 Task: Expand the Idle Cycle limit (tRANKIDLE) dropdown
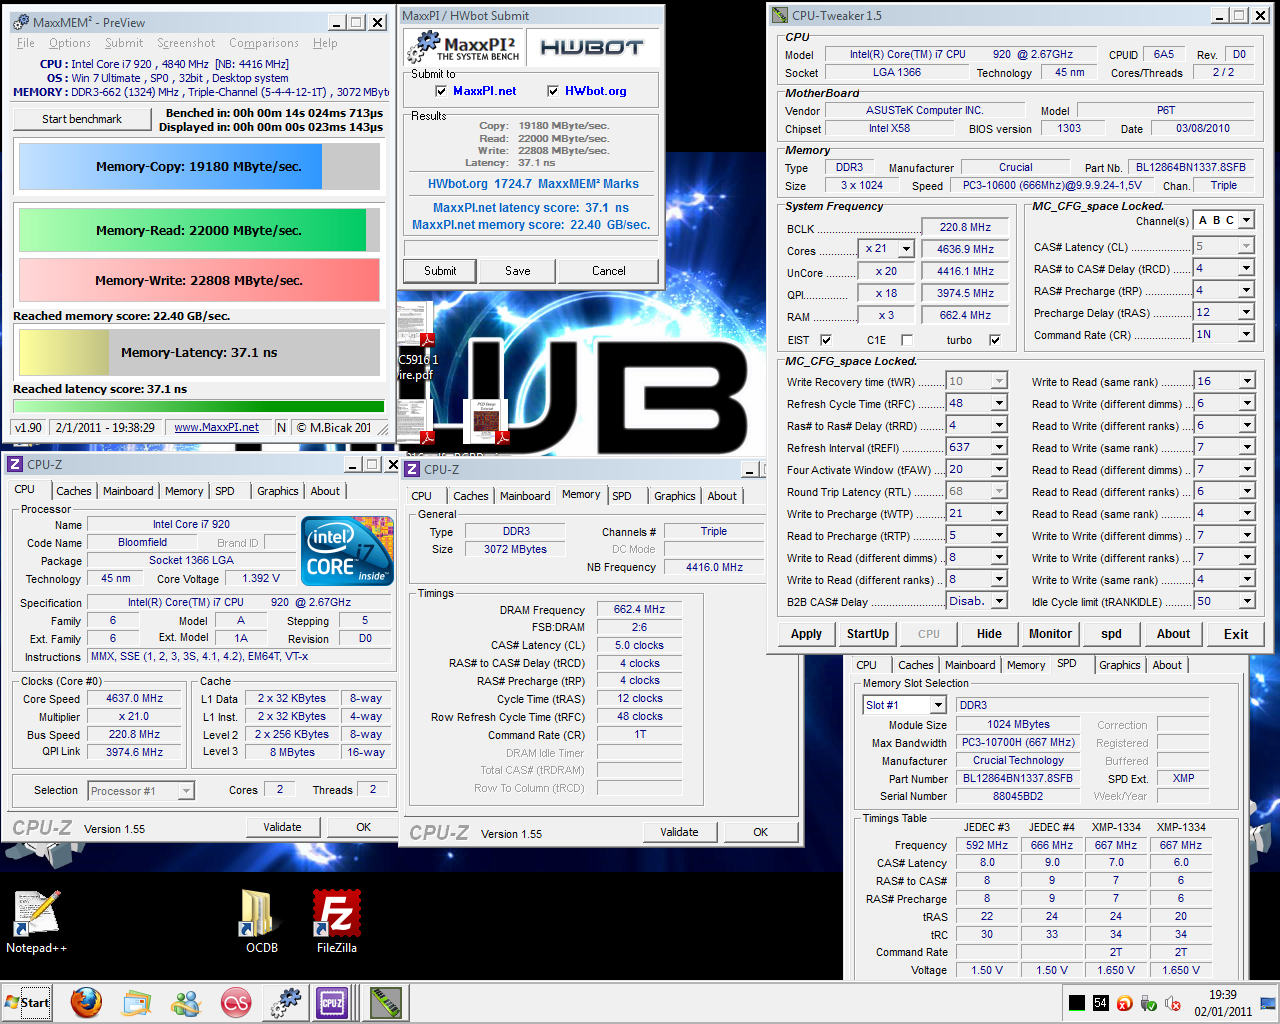1246,601
